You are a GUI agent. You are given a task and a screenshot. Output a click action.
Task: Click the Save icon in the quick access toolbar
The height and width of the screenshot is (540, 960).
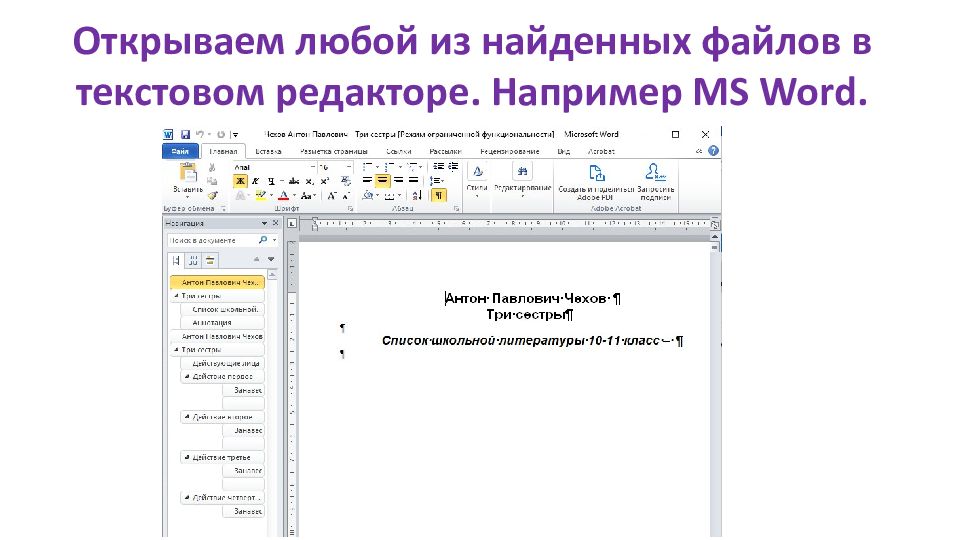pyautogui.click(x=185, y=135)
